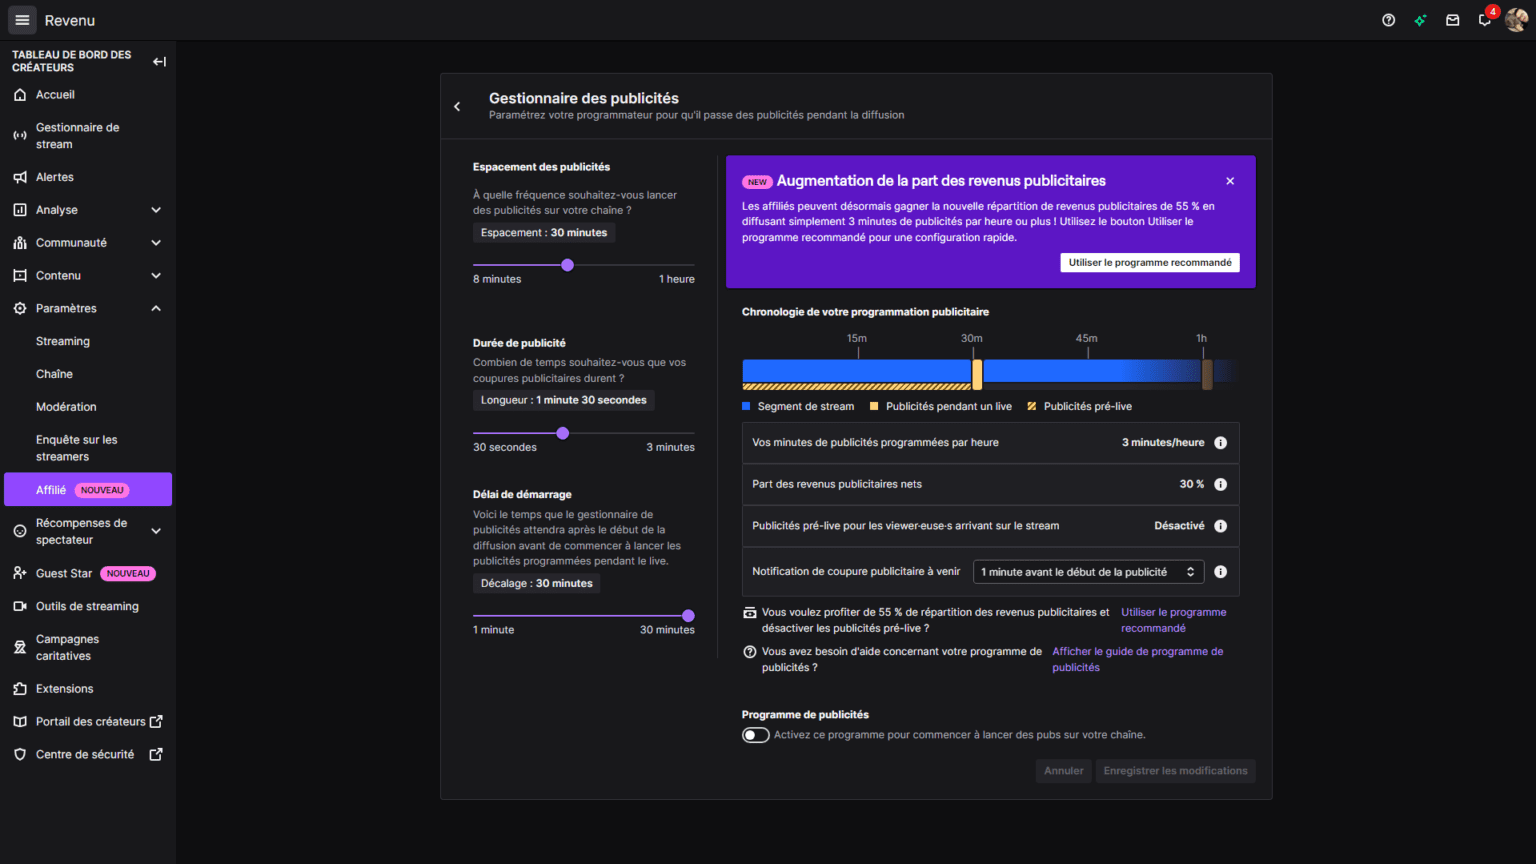Click the Guest Star NOUVEAU badge

(x=128, y=574)
